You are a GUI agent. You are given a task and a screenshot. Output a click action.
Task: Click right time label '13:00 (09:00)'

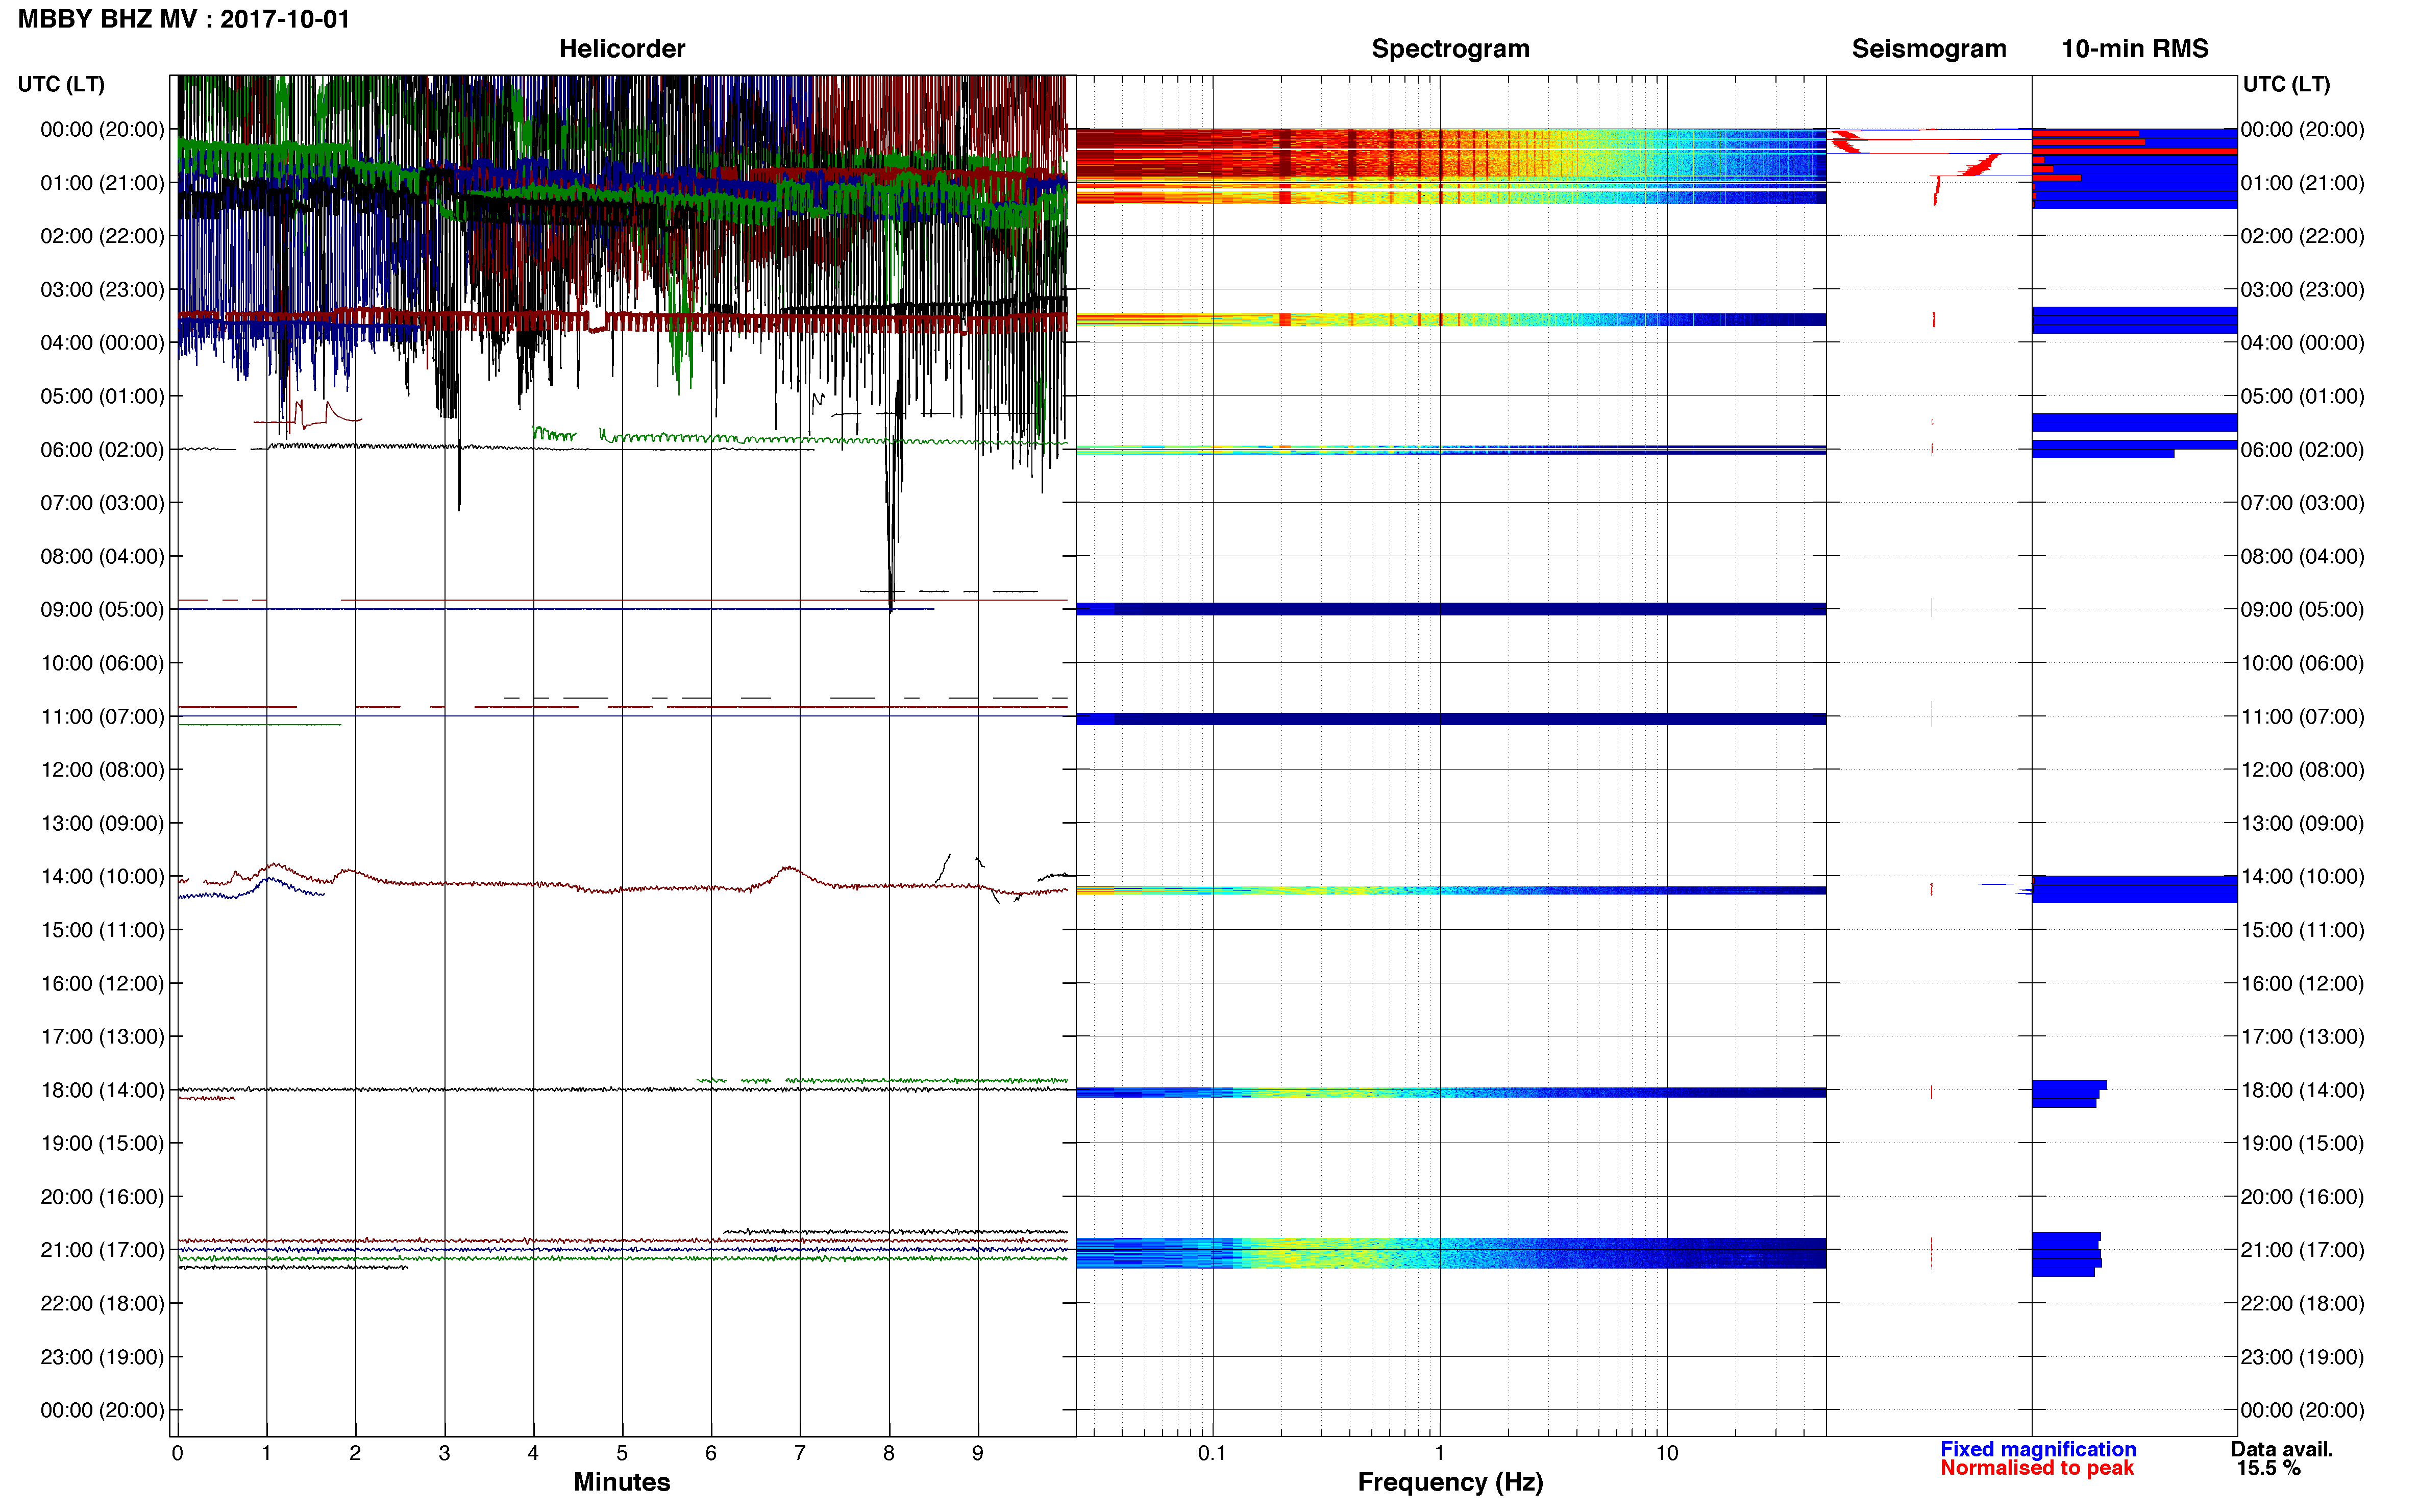(x=2302, y=824)
